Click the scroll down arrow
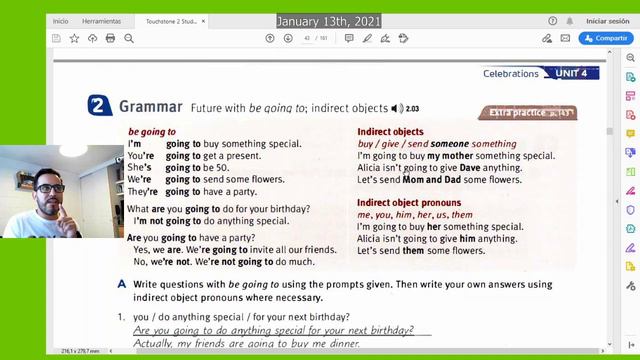640x360 pixels. 610,344
